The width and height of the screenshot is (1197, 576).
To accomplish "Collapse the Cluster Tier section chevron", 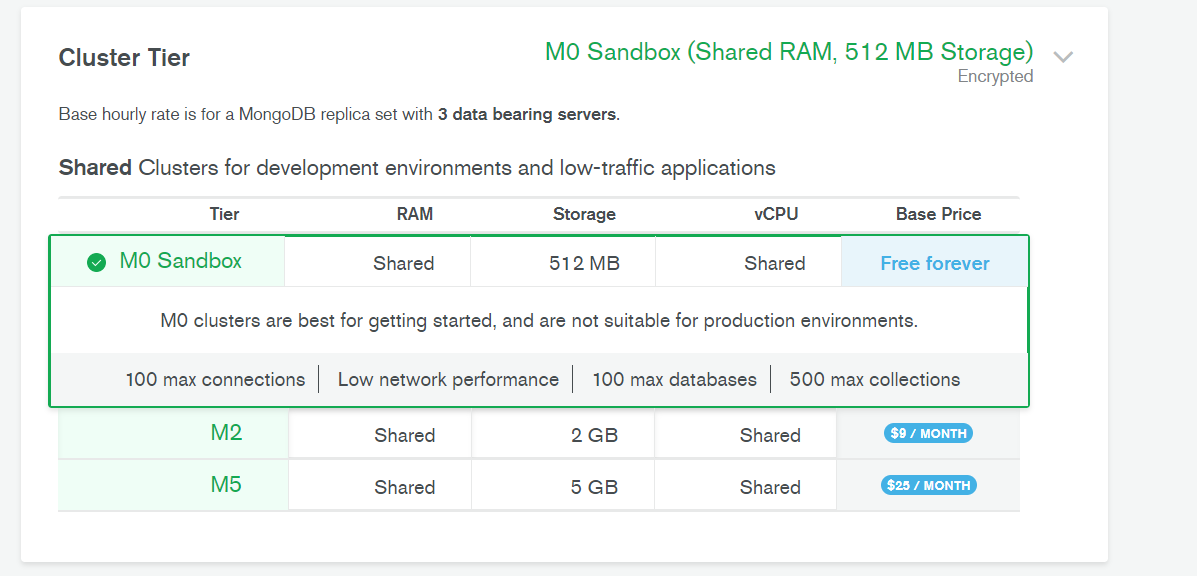I will pos(1063,57).
